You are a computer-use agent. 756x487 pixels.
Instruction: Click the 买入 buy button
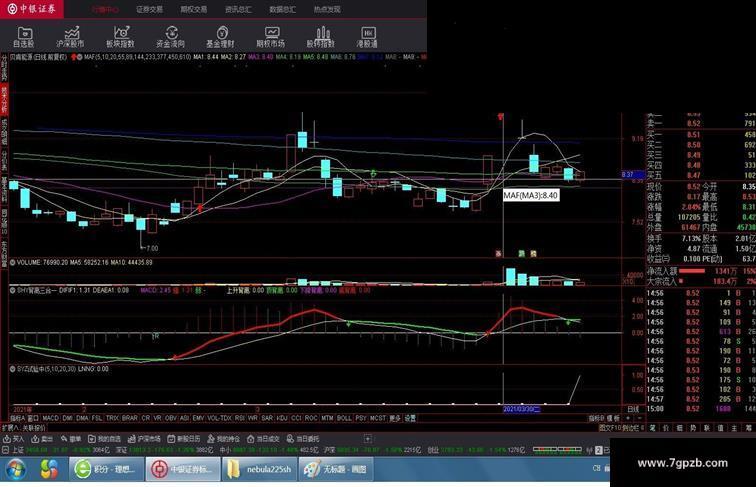(x=14, y=439)
